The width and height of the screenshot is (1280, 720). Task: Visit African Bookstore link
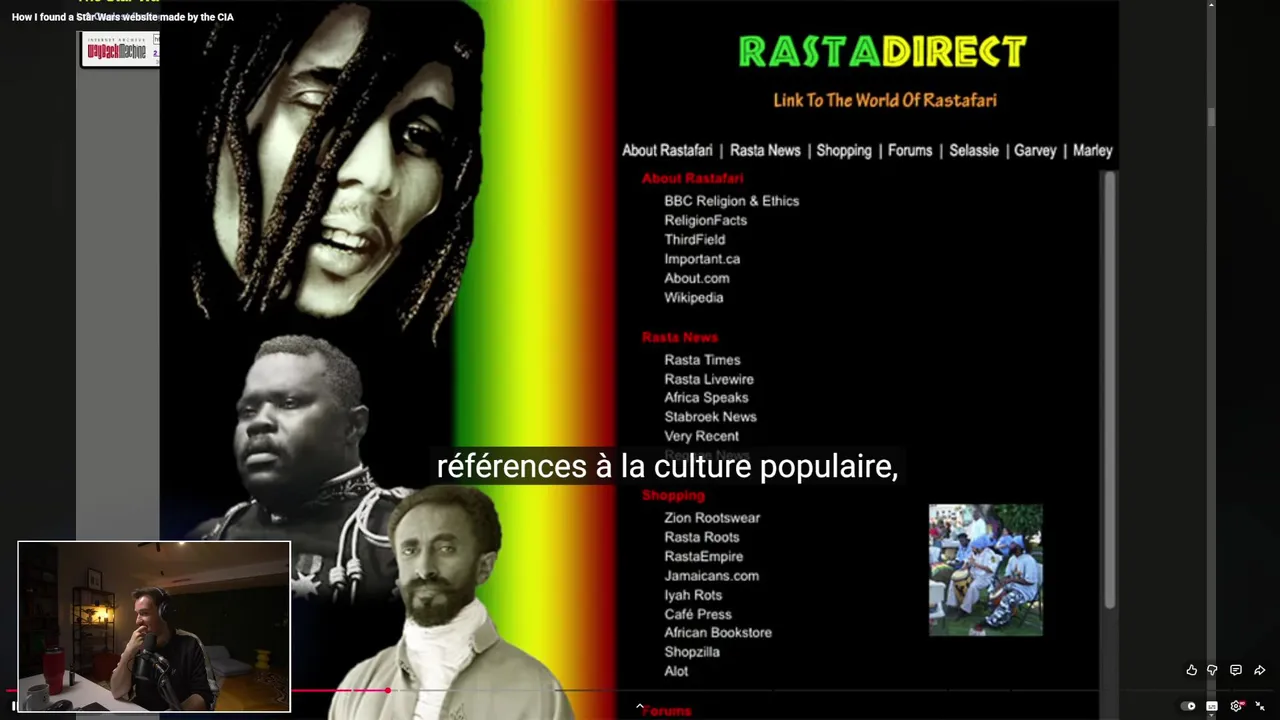[718, 633]
